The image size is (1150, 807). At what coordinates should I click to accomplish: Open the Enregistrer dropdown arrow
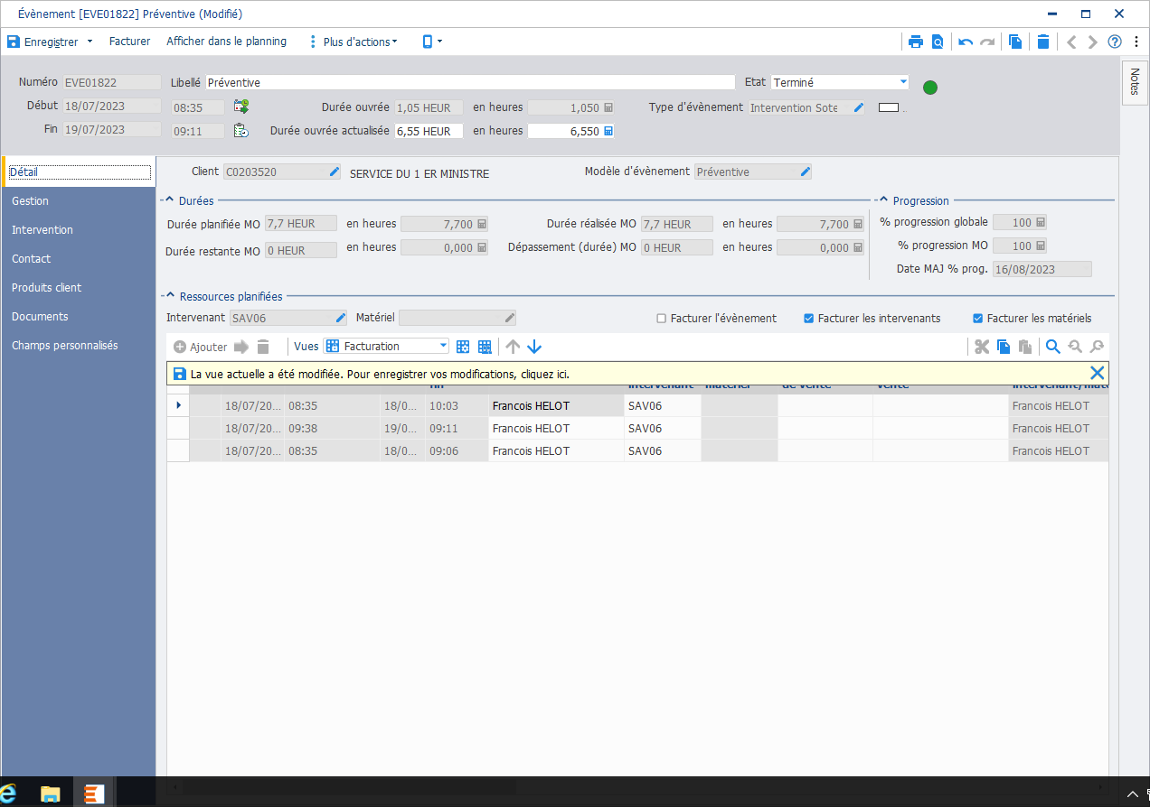pos(89,42)
